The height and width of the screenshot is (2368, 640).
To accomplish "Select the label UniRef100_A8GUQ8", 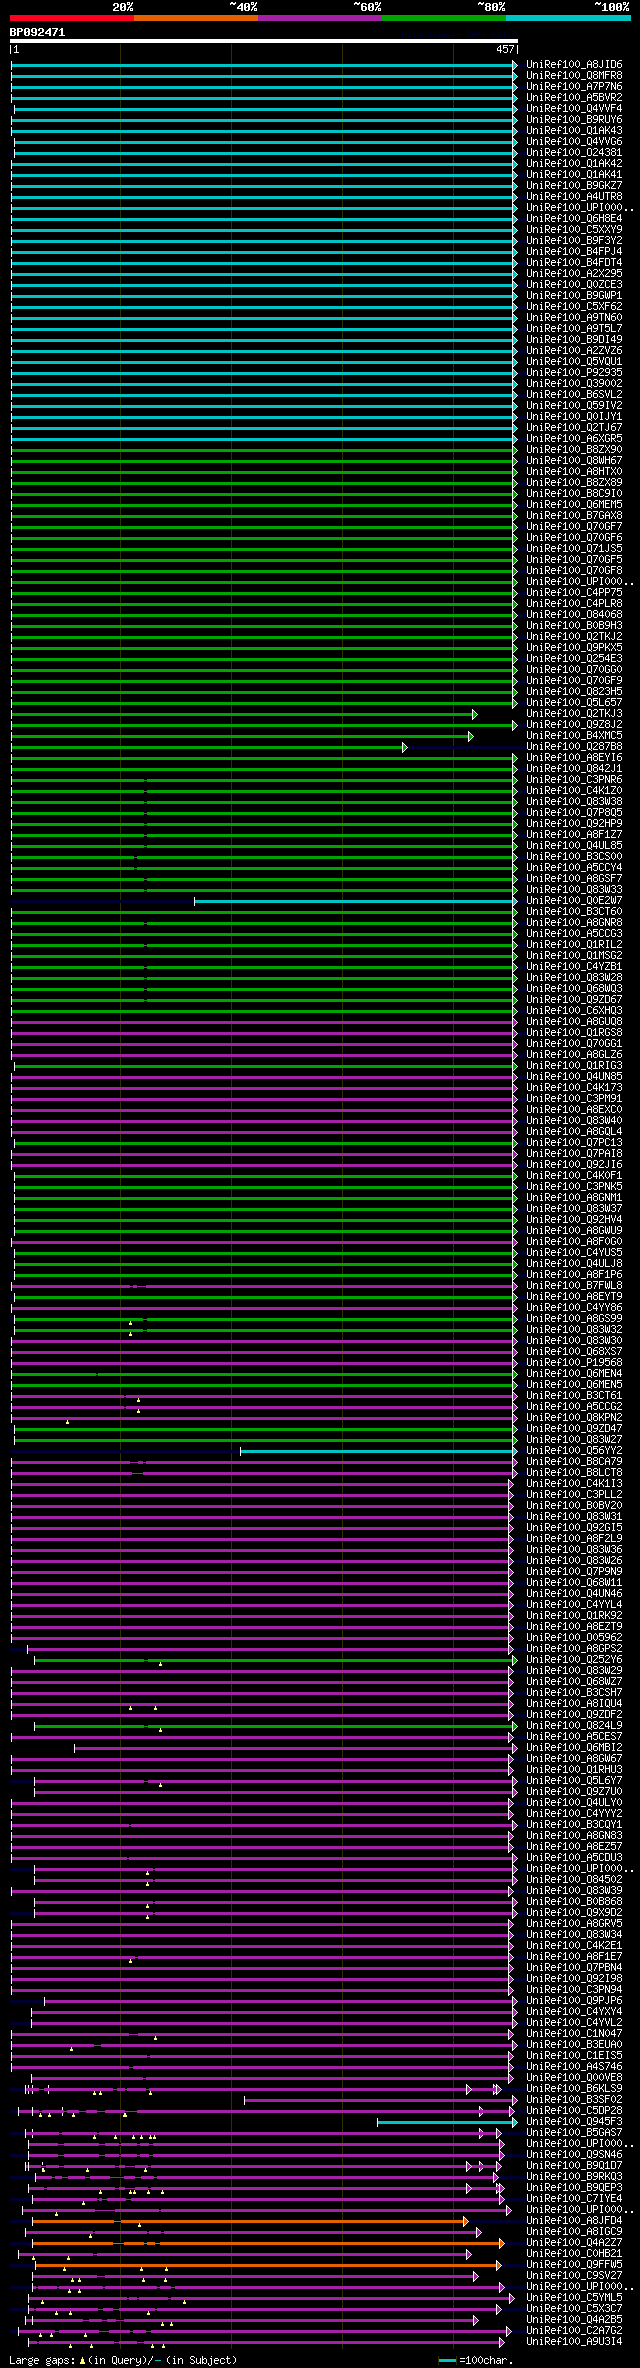I will point(574,1022).
